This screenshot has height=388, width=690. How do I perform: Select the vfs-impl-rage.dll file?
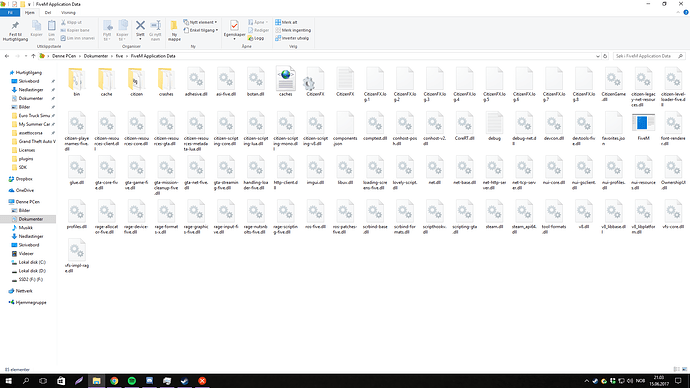tap(77, 256)
